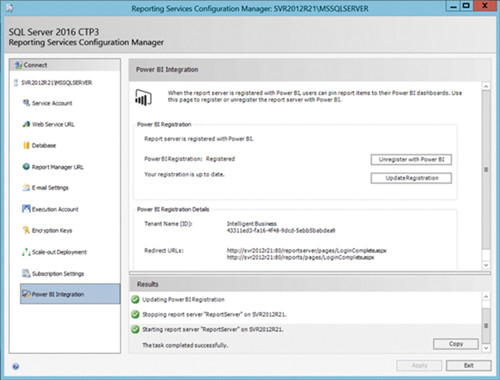Click the Execution Account icon
This screenshot has height=380, width=500.
26,209
